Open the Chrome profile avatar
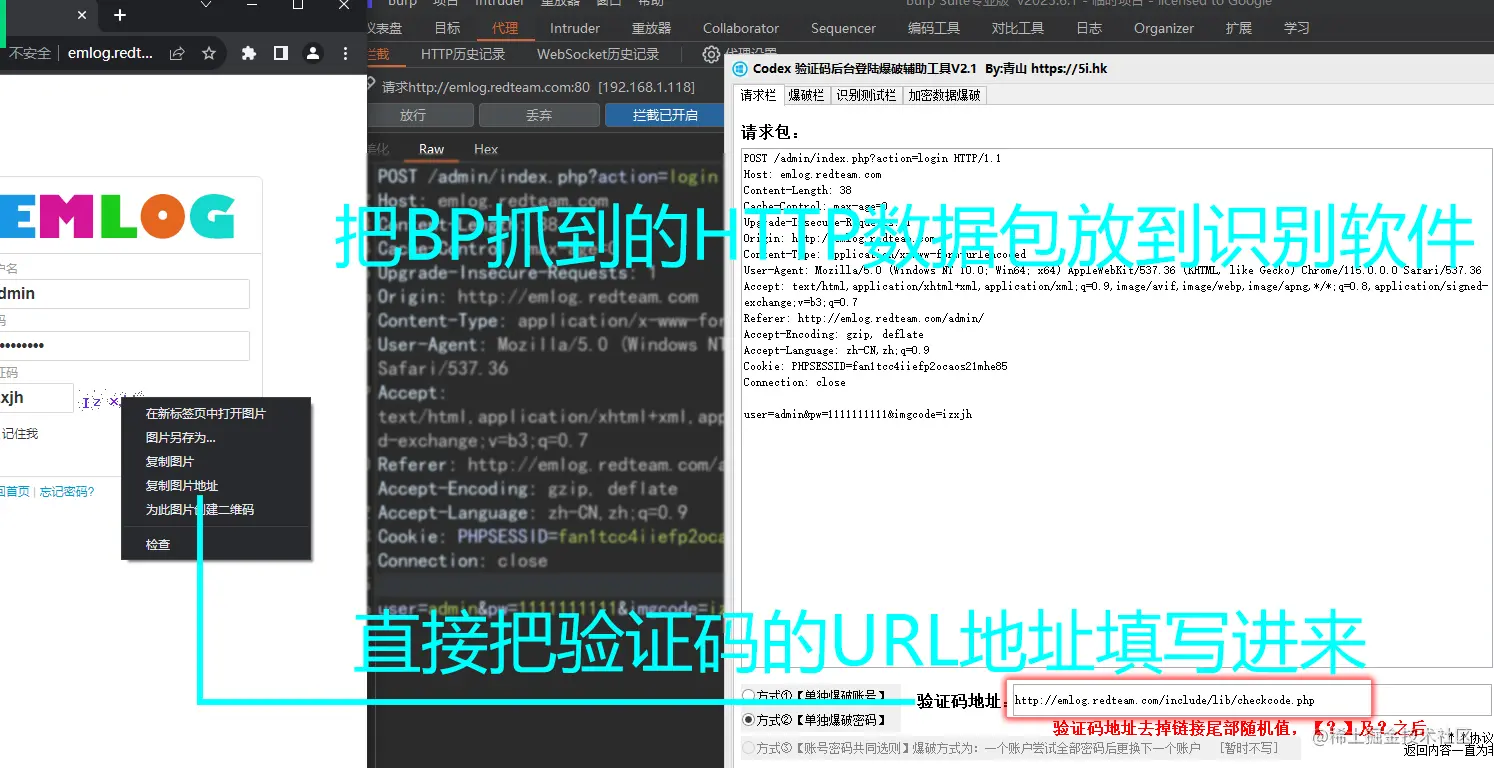This screenshot has height=768, width=1494. click(313, 53)
